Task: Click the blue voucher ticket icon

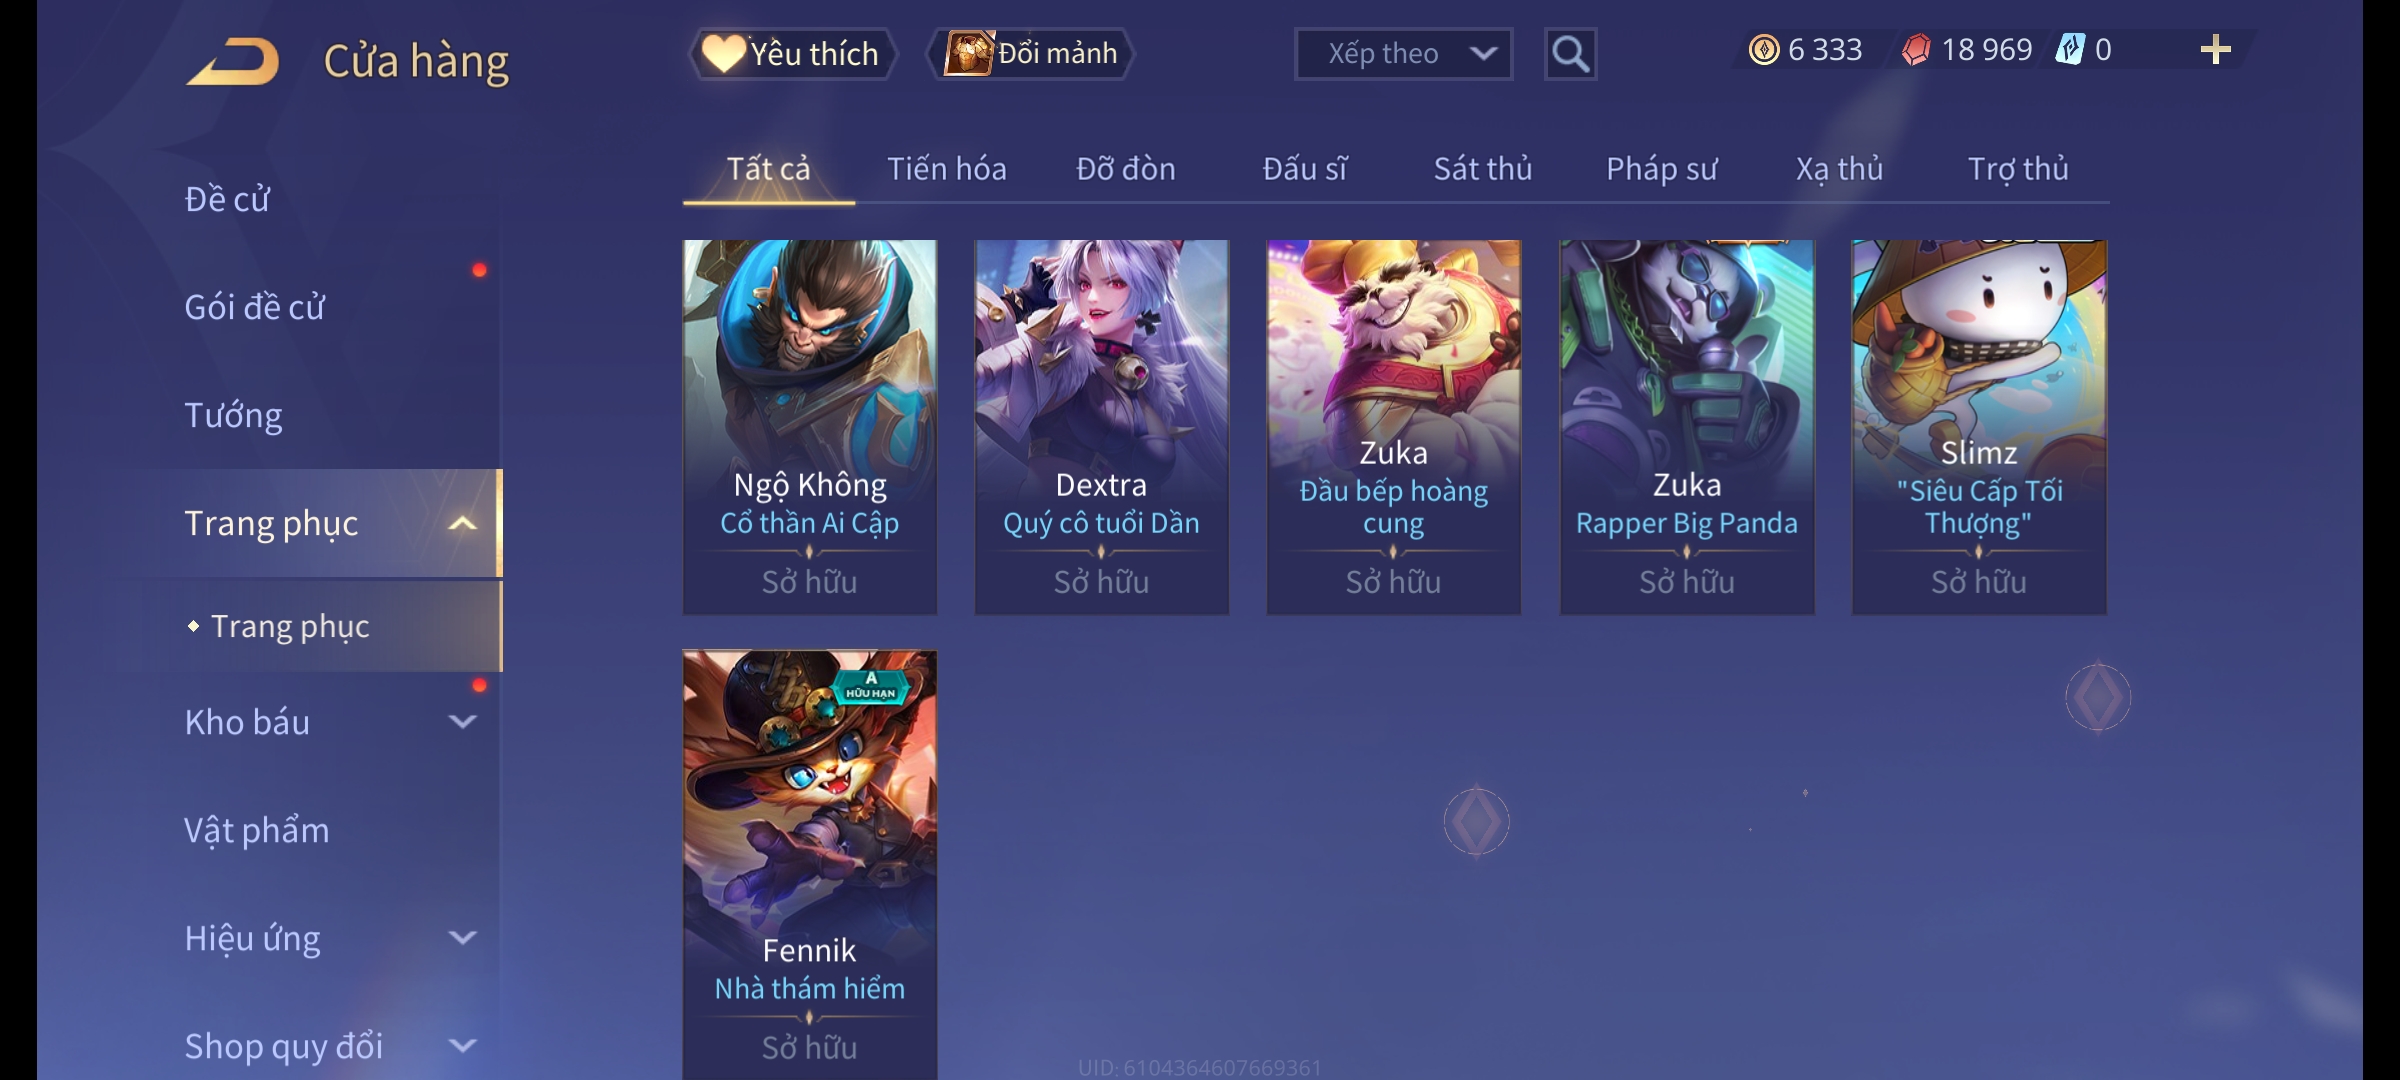Action: pos(2069,50)
